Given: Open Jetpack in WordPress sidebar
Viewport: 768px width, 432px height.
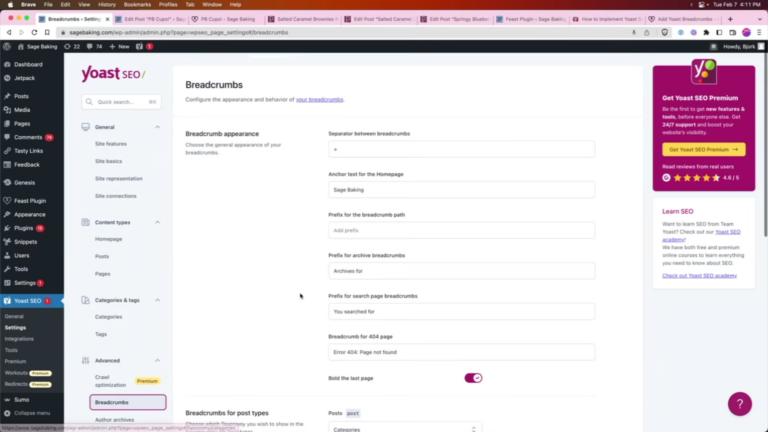Looking at the screenshot, I should tap(24, 78).
